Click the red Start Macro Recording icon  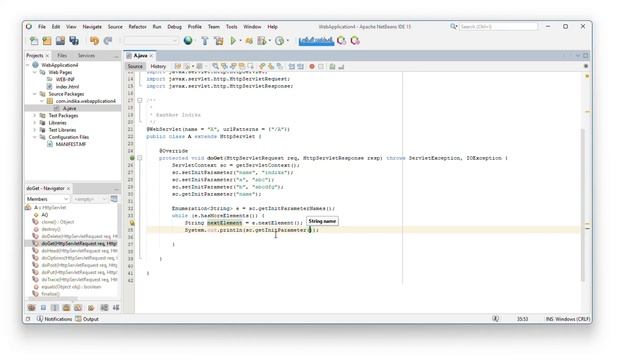pos(312,66)
